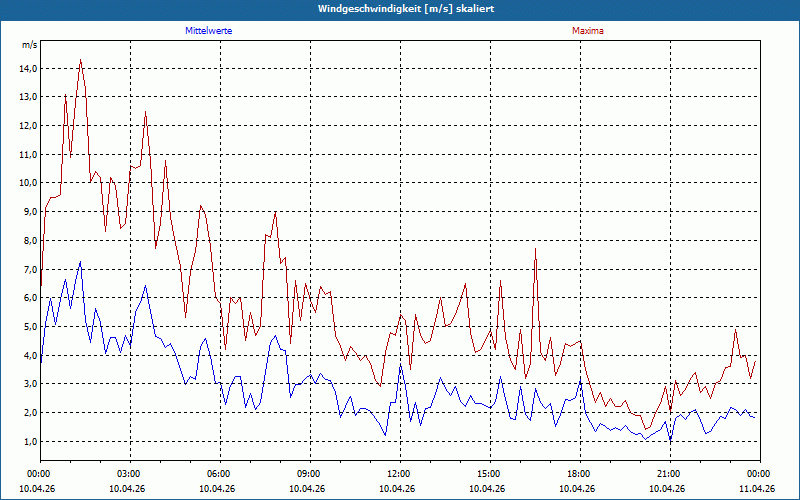Click the '10.04.26' date under '21:00'
Image resolution: width=800 pixels, height=500 pixels.
coord(667,488)
